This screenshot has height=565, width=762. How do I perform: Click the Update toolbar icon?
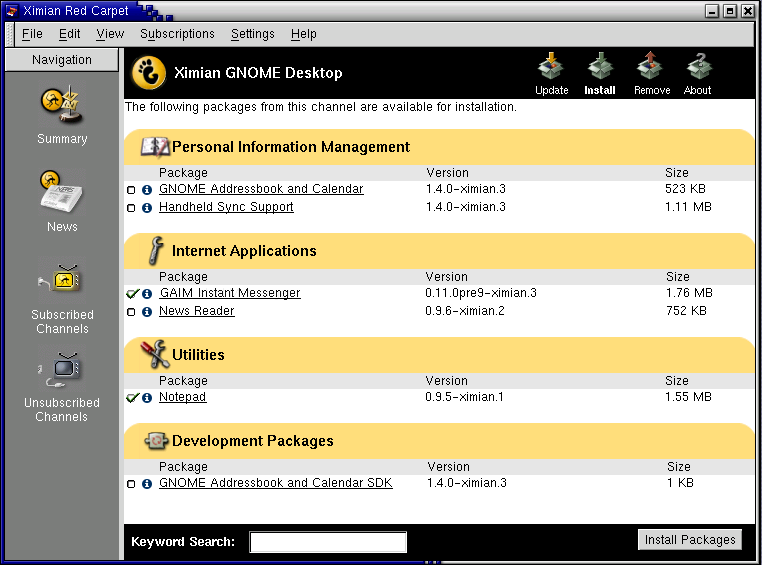pos(551,66)
